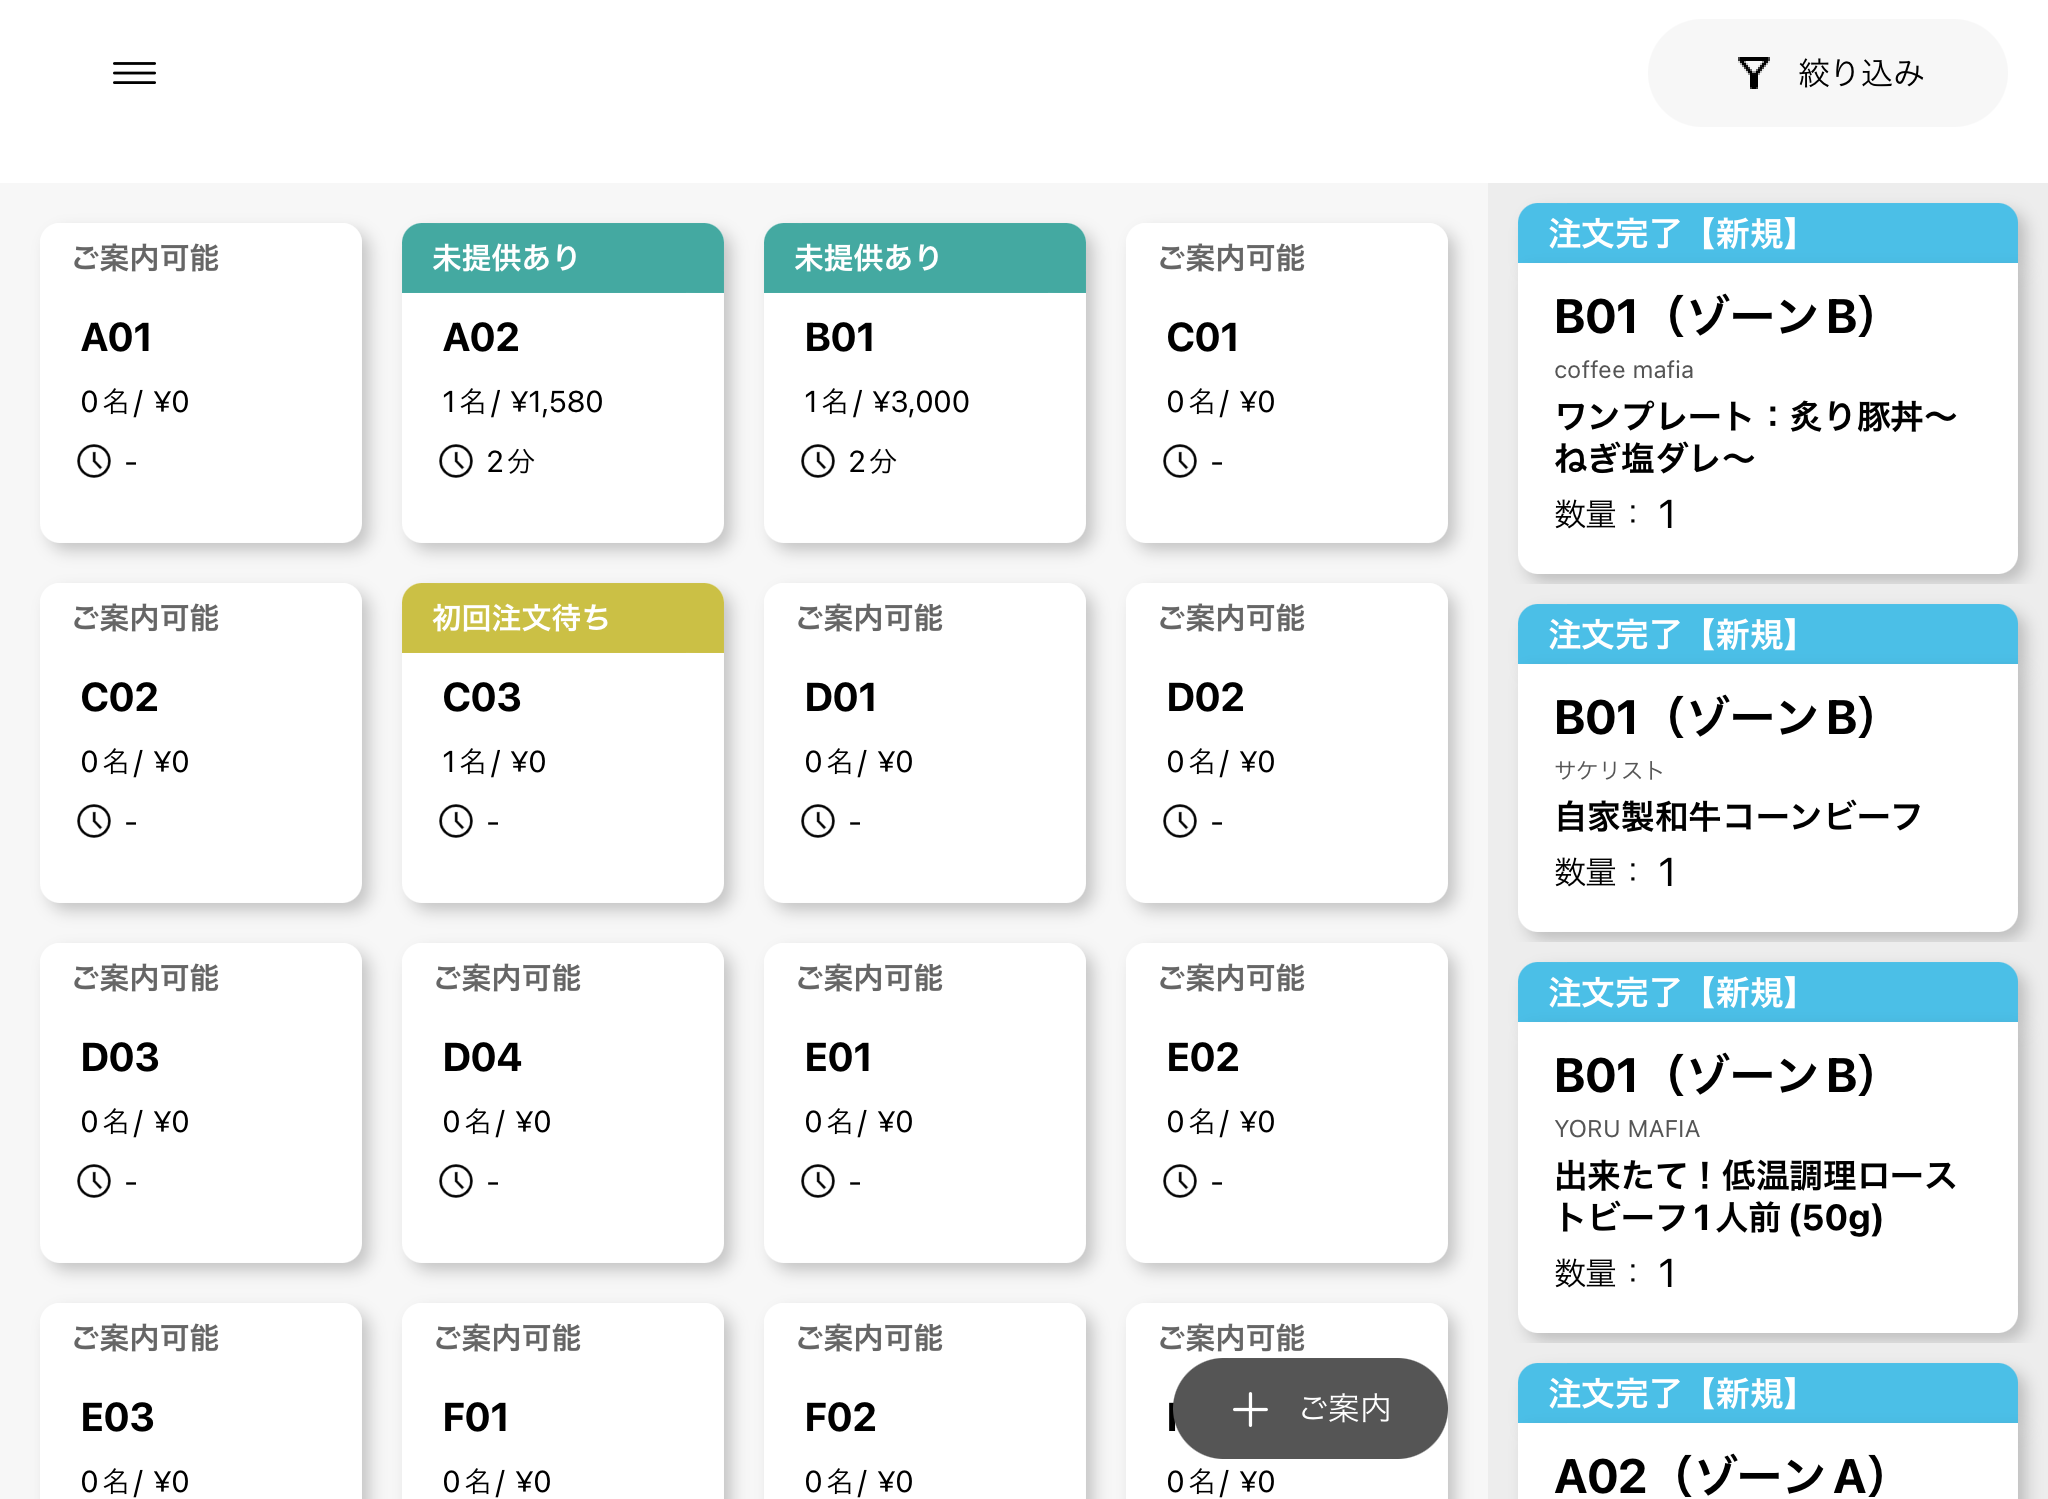Viewport: 2048px width, 1499px height.
Task: Click the clock icon on table C03
Action: tap(456, 821)
